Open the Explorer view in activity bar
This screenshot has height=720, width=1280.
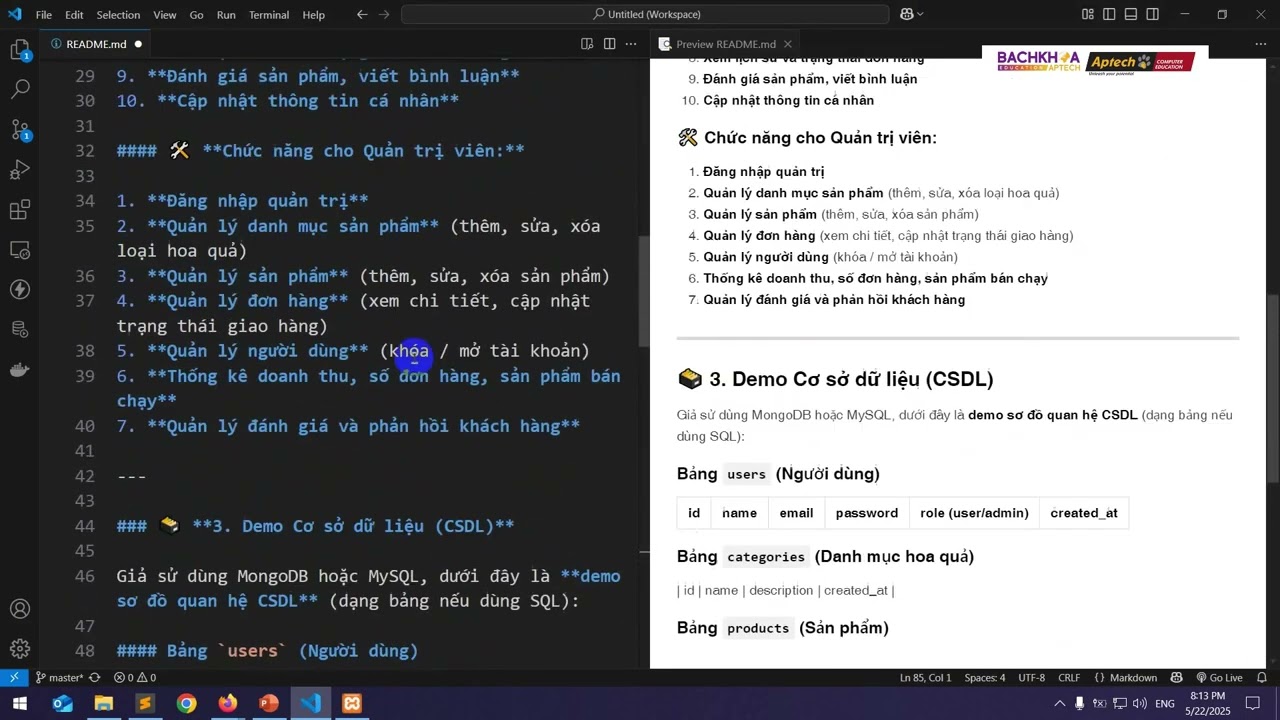click(20, 50)
